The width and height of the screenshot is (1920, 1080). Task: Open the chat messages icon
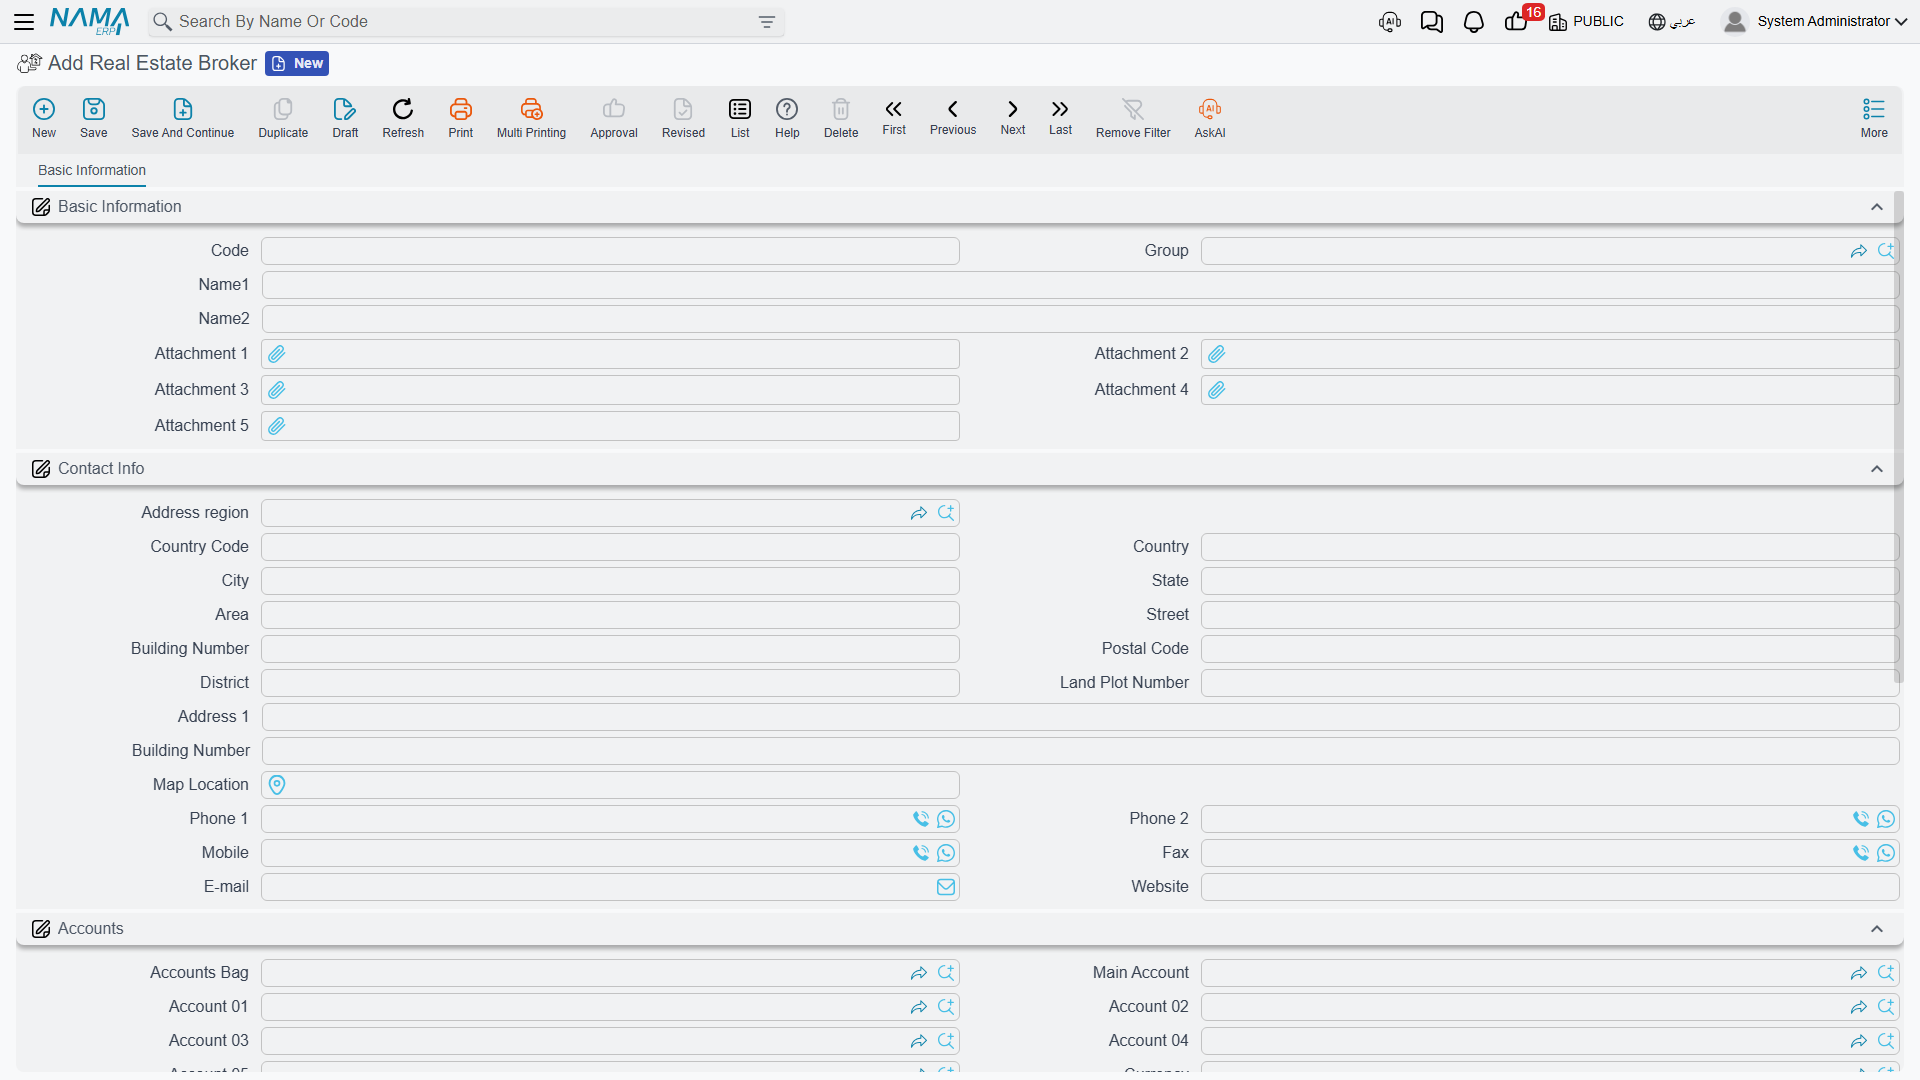pos(1432,22)
